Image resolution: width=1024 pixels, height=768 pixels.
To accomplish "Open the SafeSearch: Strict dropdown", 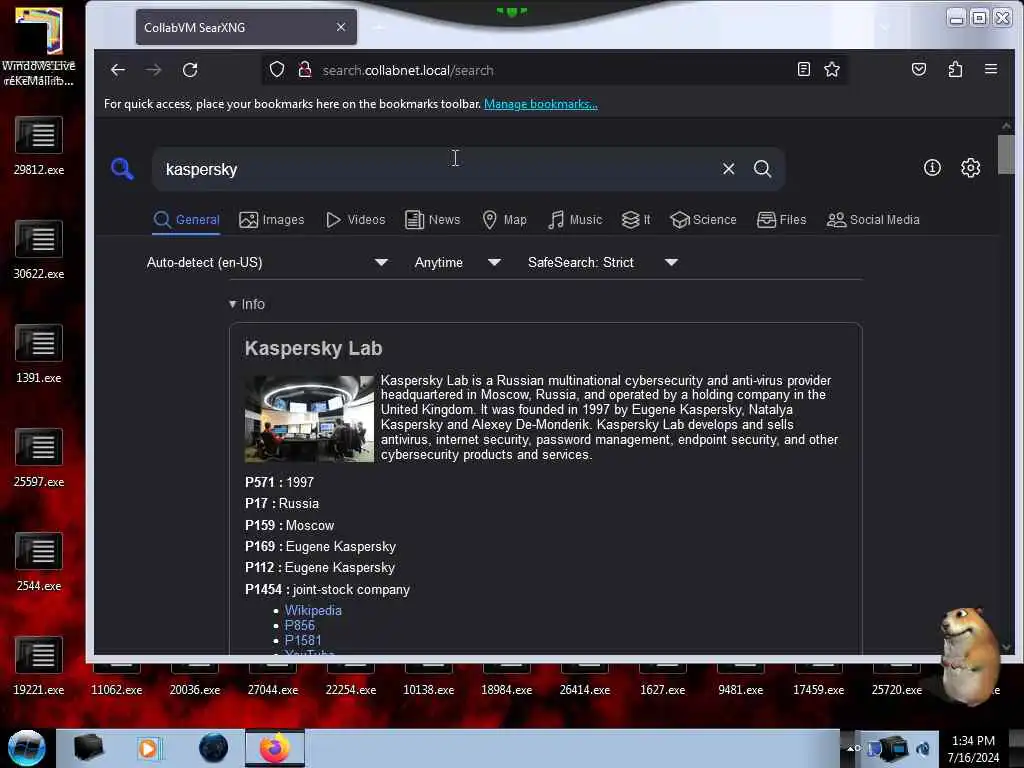I will click(x=603, y=263).
